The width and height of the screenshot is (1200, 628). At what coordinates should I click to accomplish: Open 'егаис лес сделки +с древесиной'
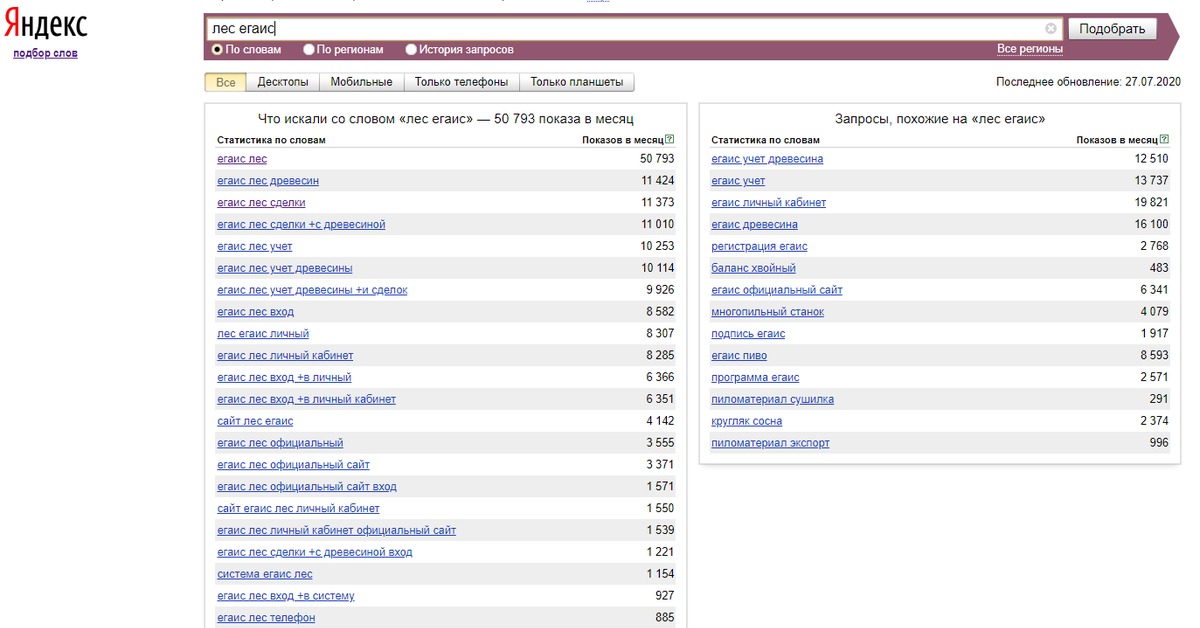pos(301,225)
